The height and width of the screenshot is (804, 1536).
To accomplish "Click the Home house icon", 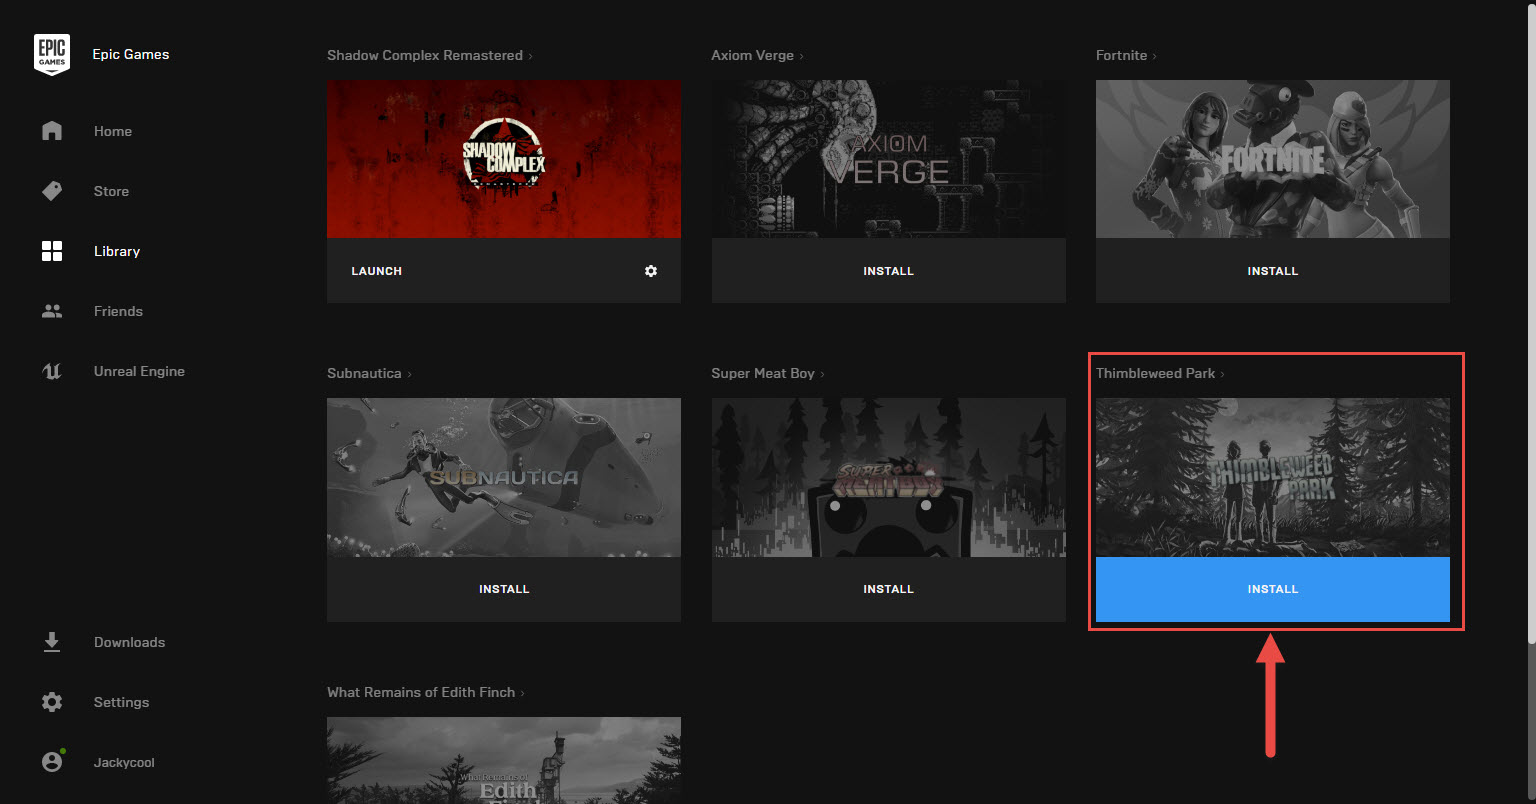I will (x=52, y=131).
